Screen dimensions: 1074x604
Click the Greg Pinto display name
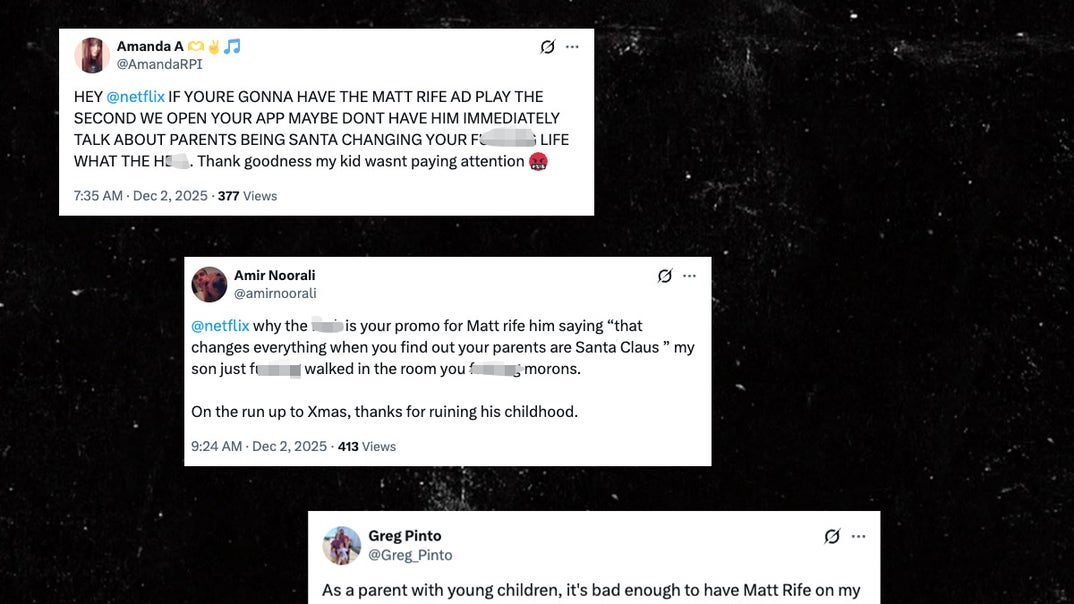[x=405, y=536]
